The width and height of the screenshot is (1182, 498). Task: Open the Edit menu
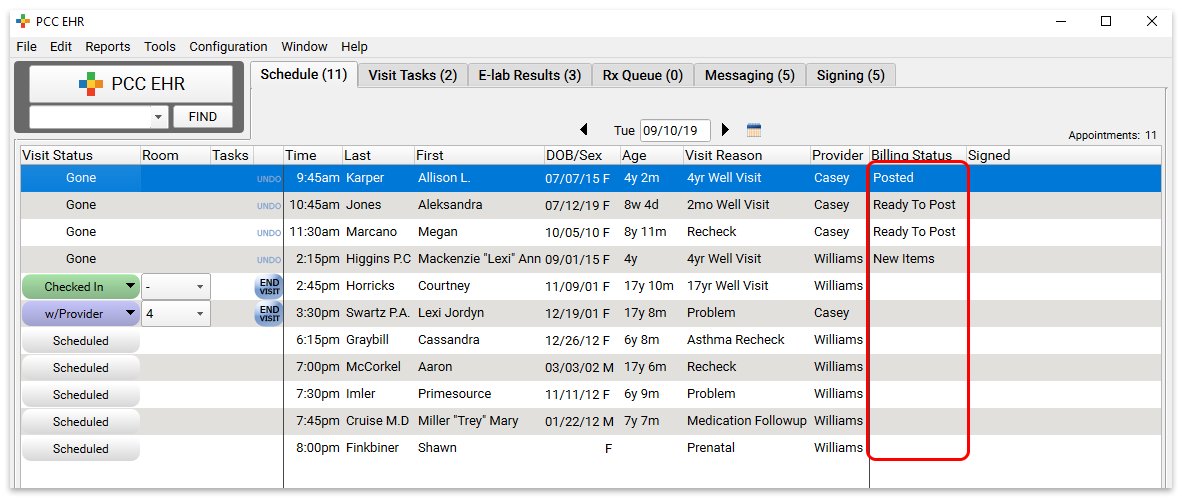point(61,47)
